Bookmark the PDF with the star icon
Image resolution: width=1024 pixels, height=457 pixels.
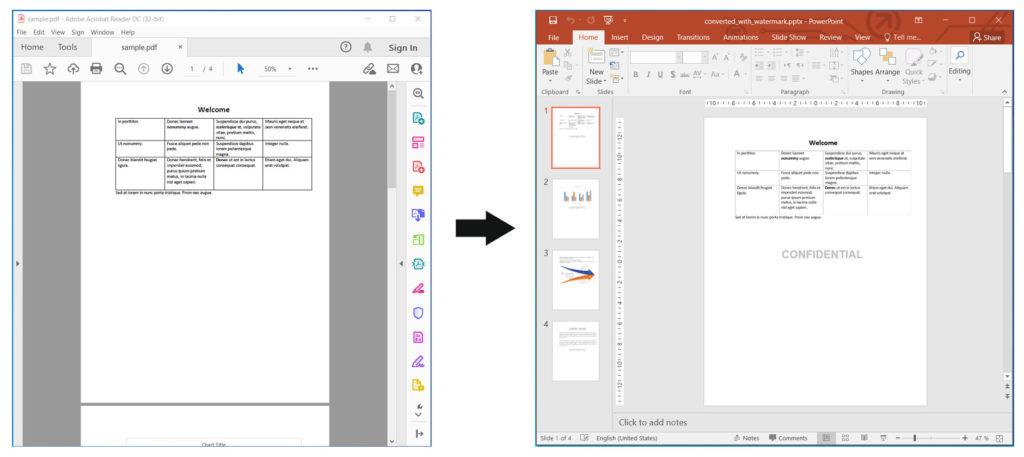click(x=49, y=69)
